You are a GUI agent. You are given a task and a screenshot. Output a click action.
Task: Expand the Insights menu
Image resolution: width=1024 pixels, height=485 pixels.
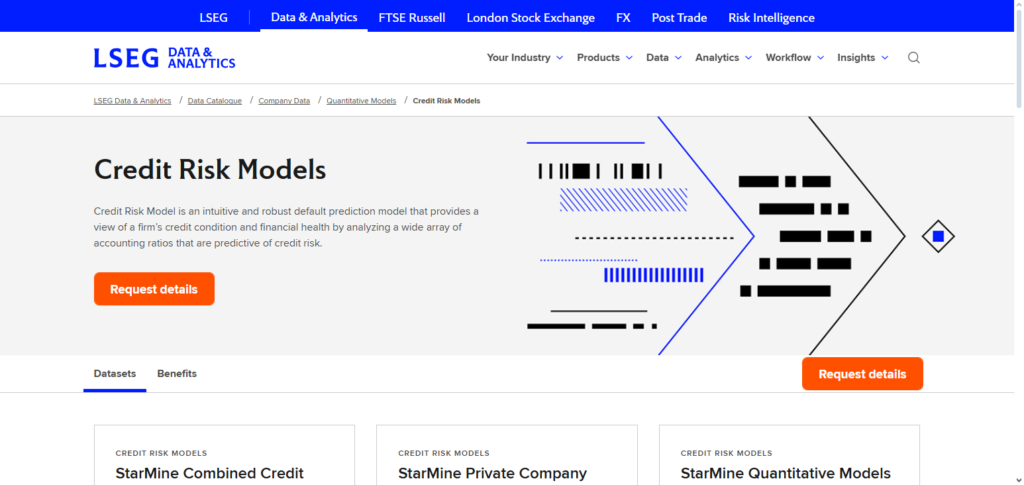(x=863, y=57)
